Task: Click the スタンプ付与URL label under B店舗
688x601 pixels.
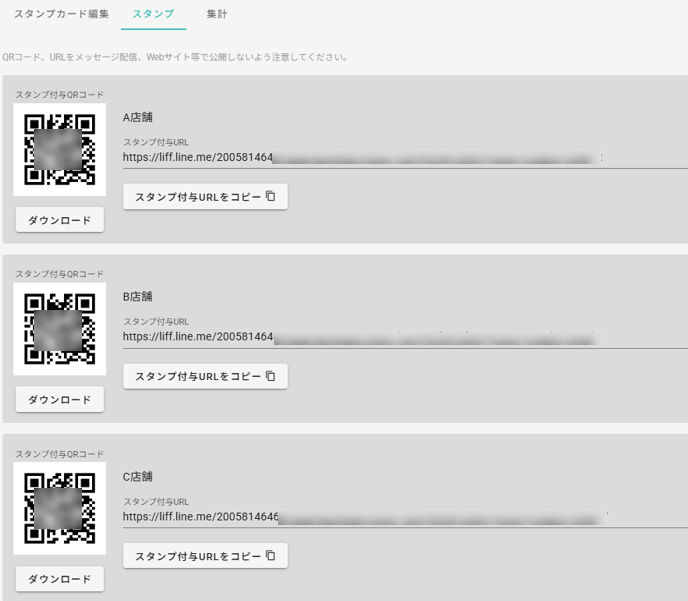Action: [x=156, y=322]
